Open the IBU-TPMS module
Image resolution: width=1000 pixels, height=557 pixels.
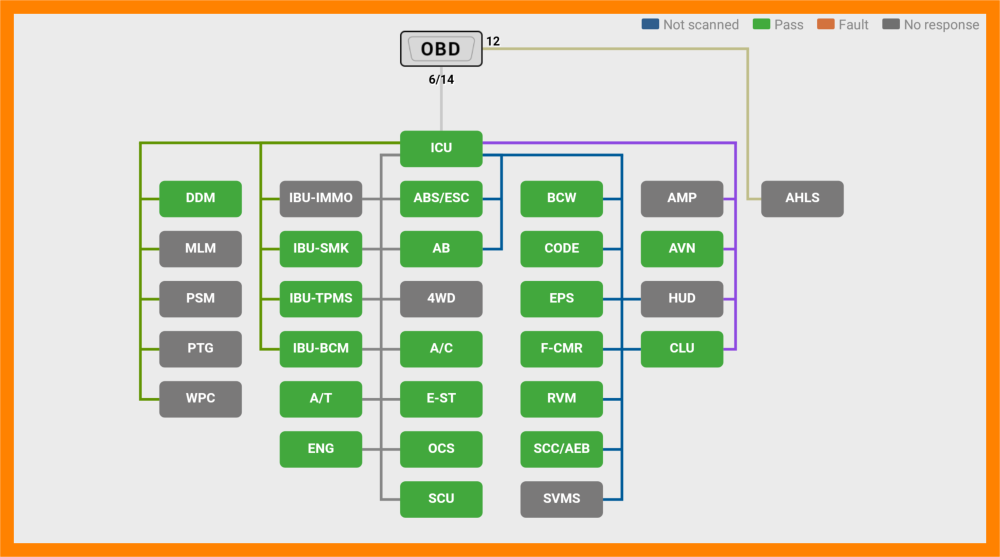click(321, 299)
